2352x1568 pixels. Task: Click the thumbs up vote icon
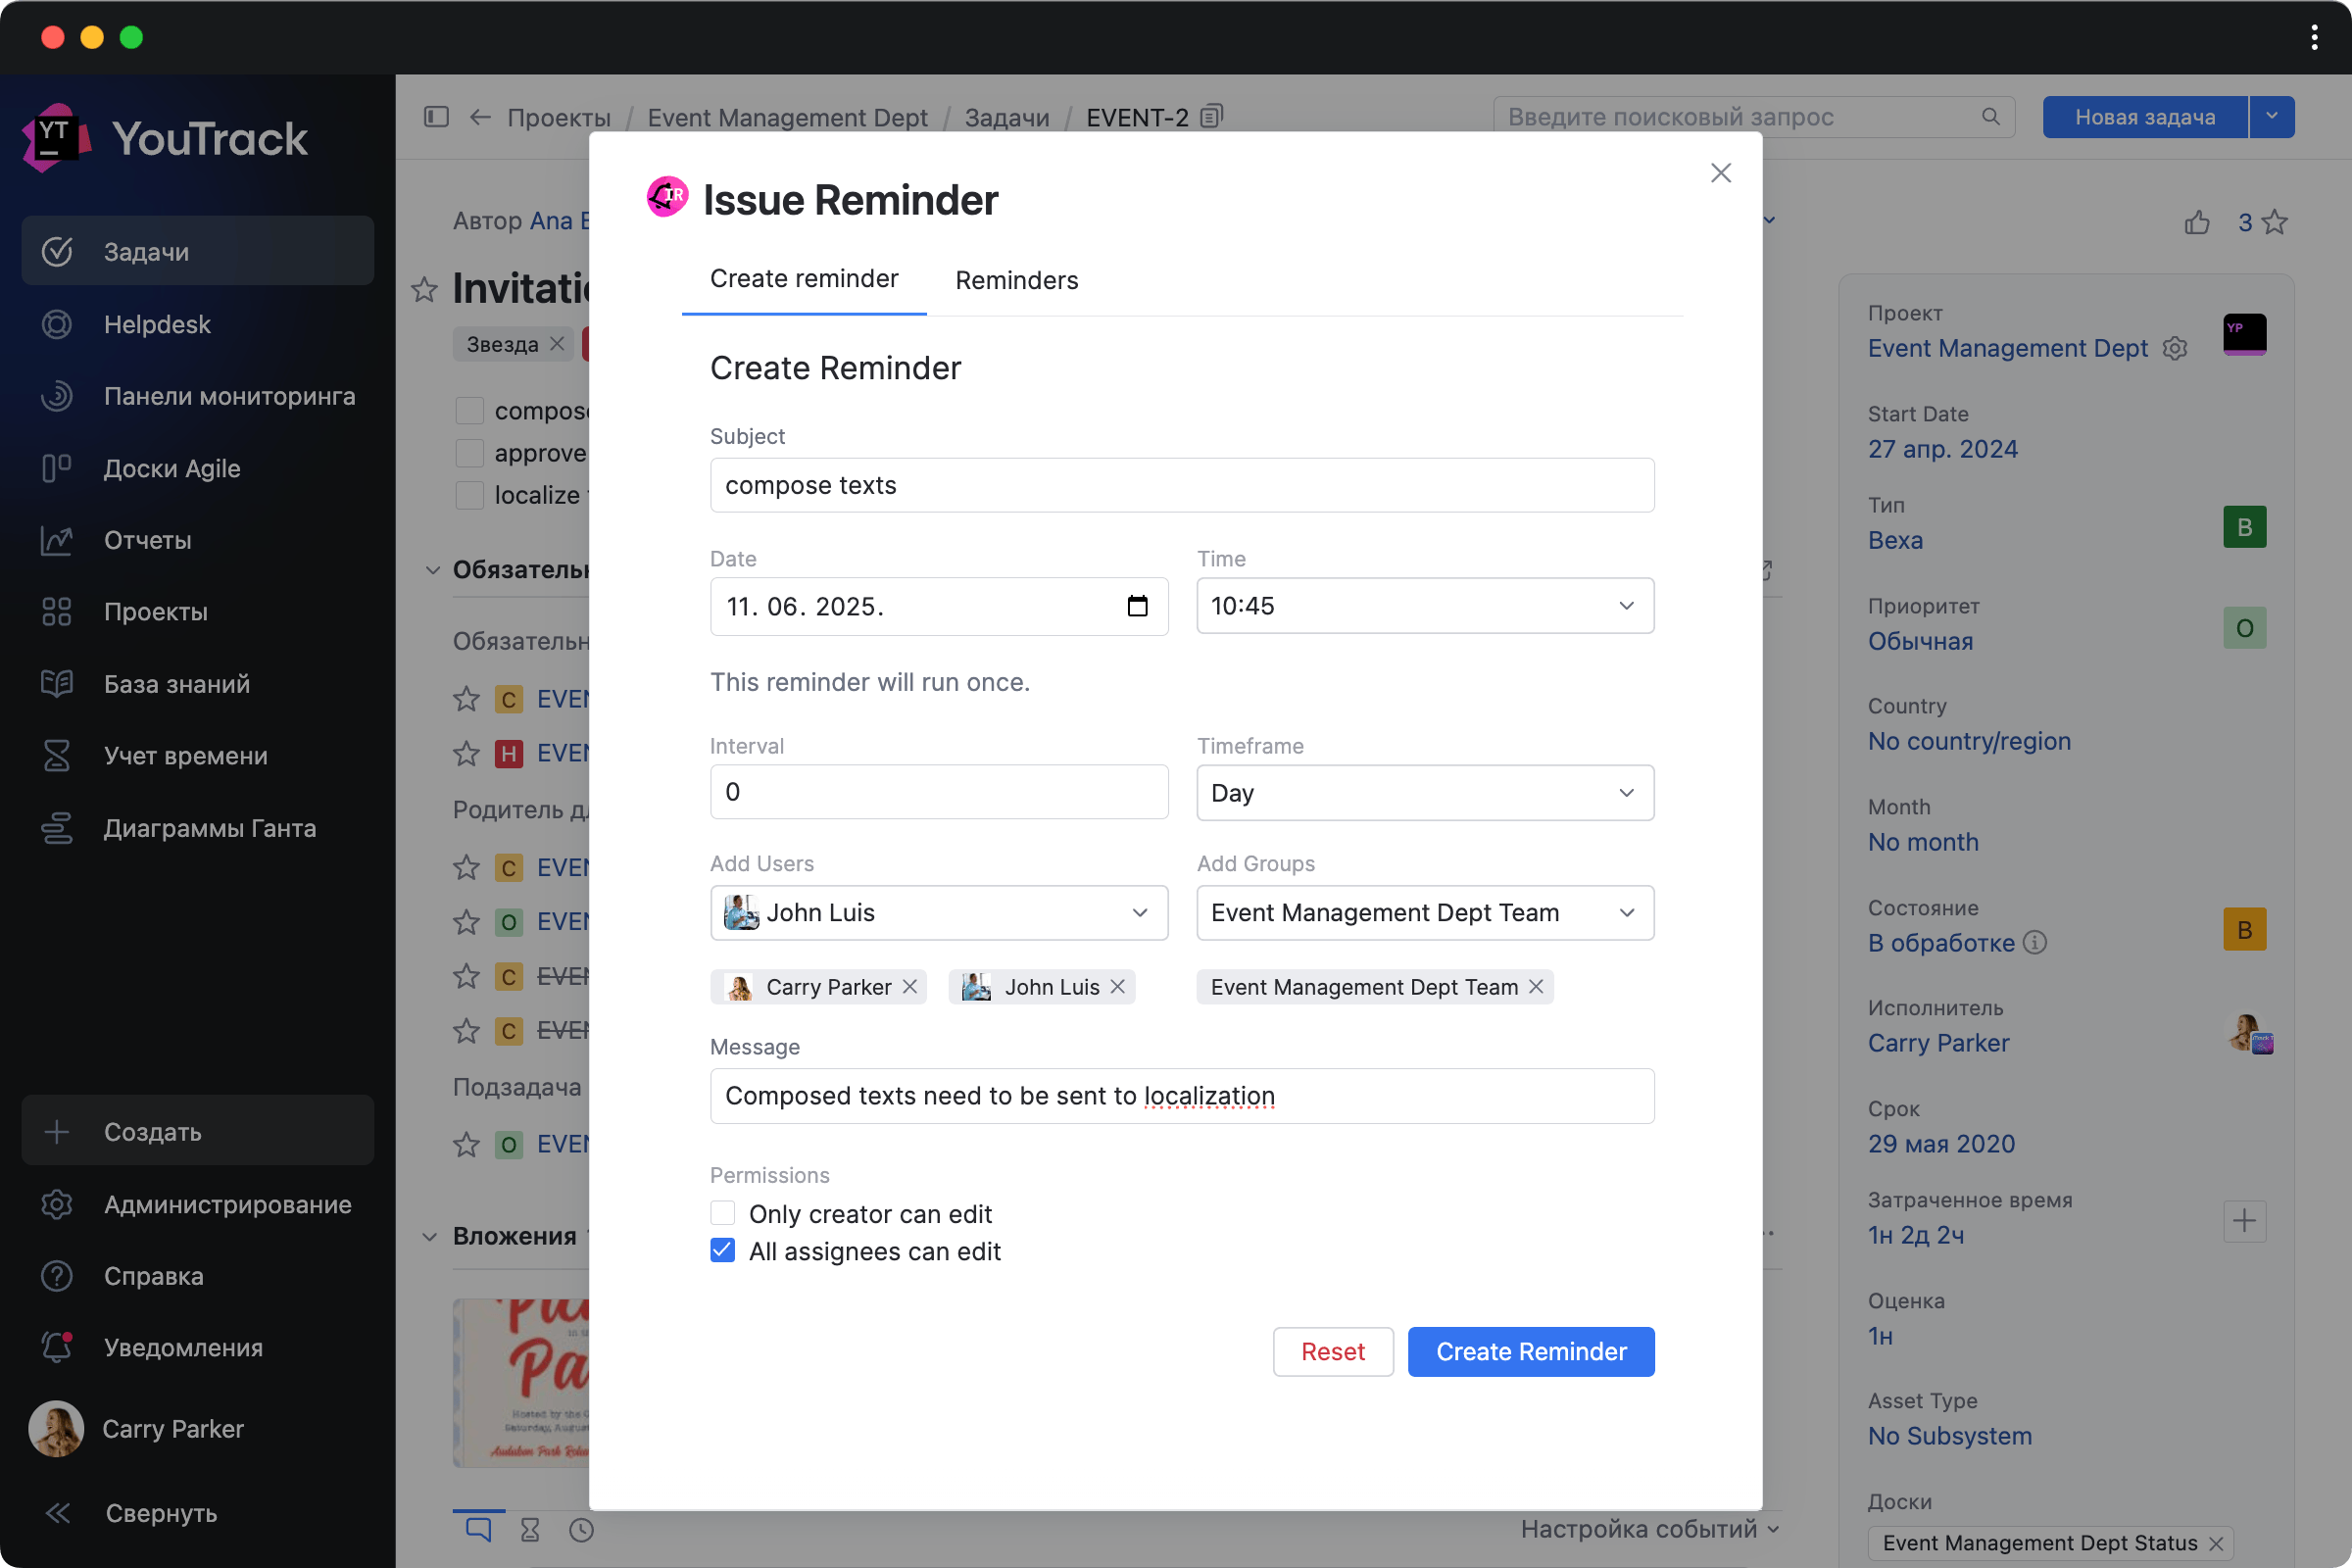coord(2196,222)
